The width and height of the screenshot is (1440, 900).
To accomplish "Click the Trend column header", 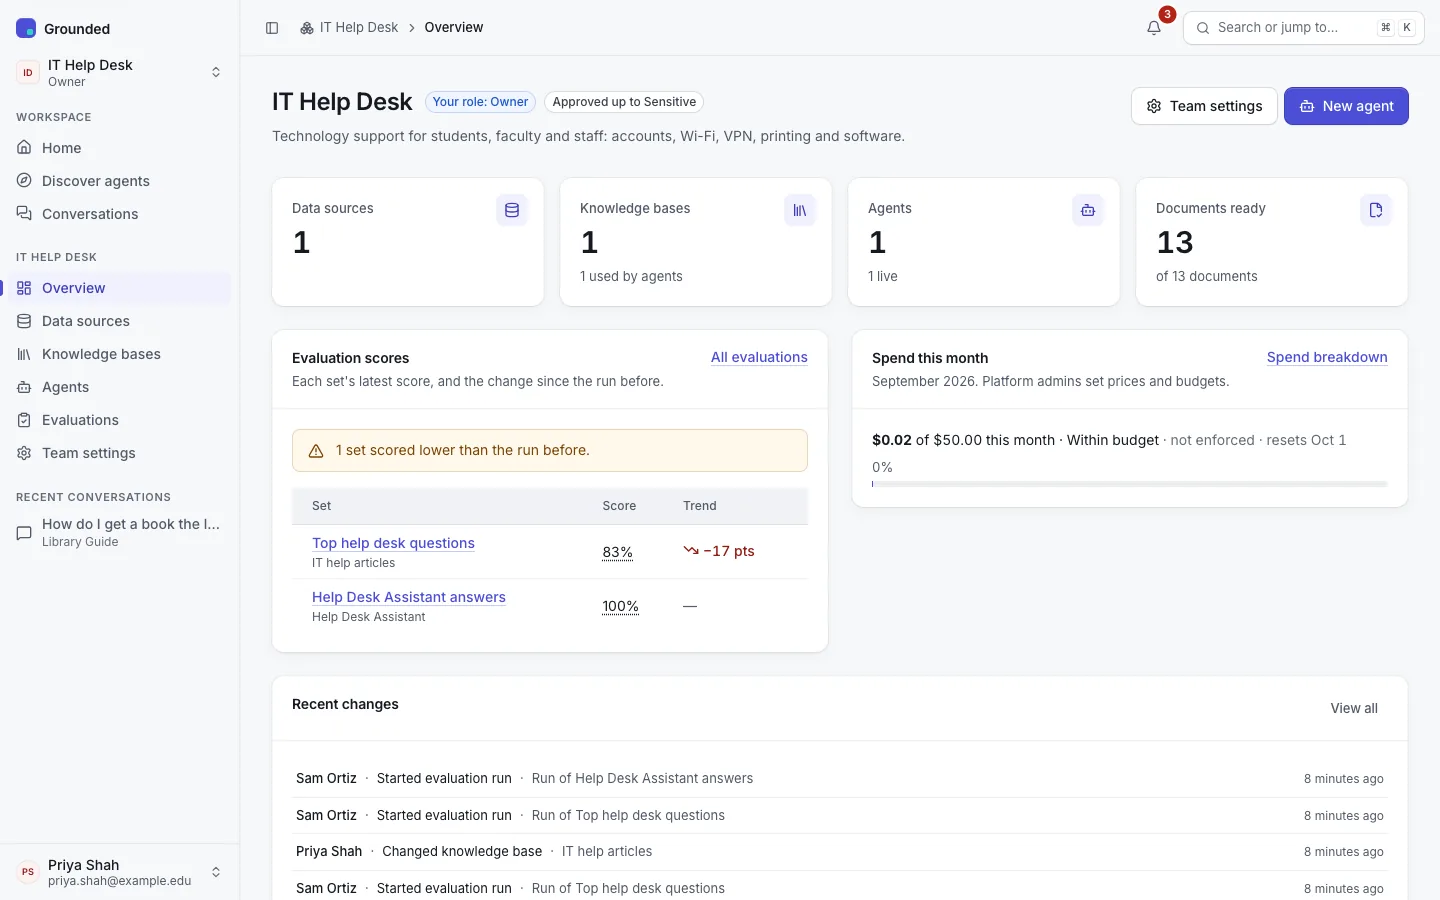I will click(700, 506).
